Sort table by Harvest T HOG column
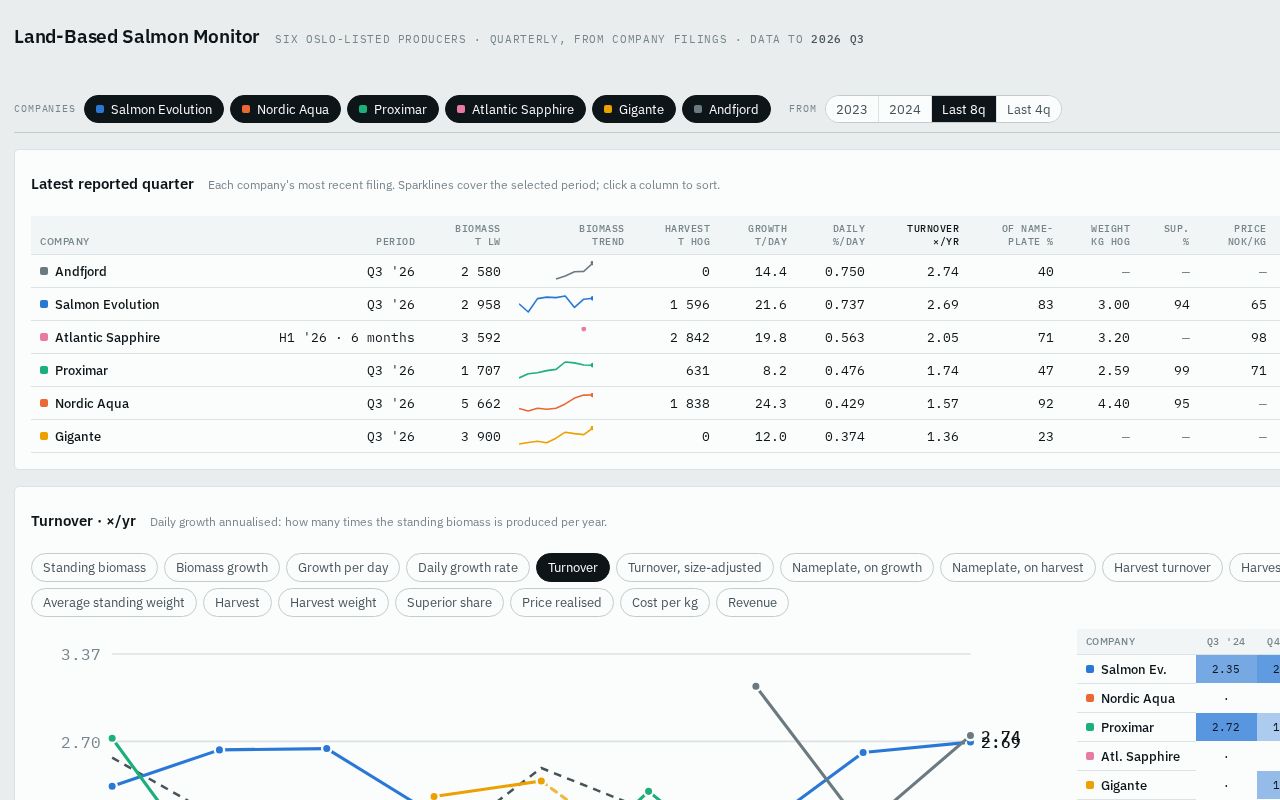 677,235
